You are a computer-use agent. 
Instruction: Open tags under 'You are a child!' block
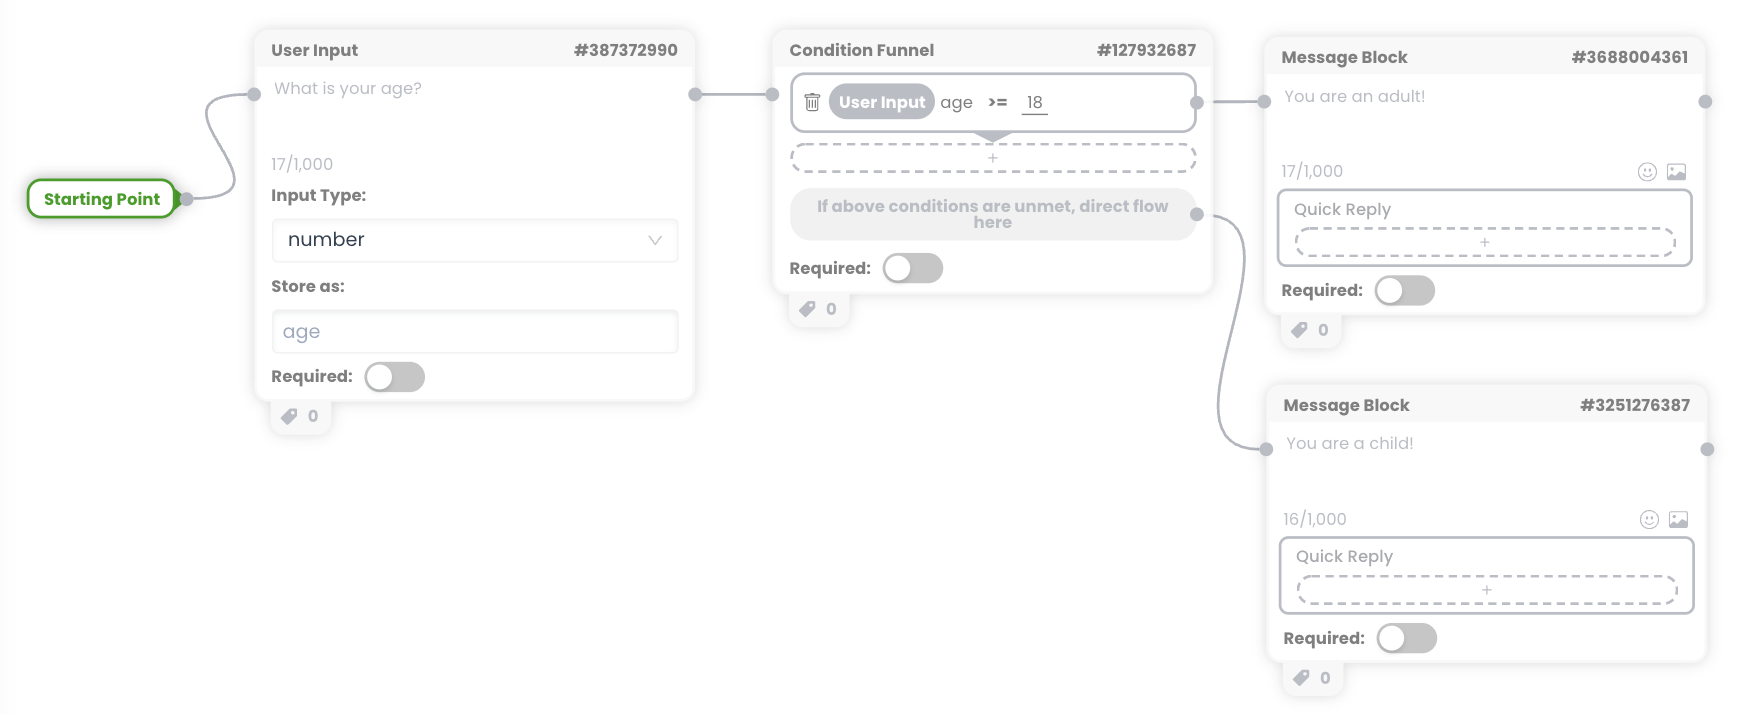(1312, 678)
